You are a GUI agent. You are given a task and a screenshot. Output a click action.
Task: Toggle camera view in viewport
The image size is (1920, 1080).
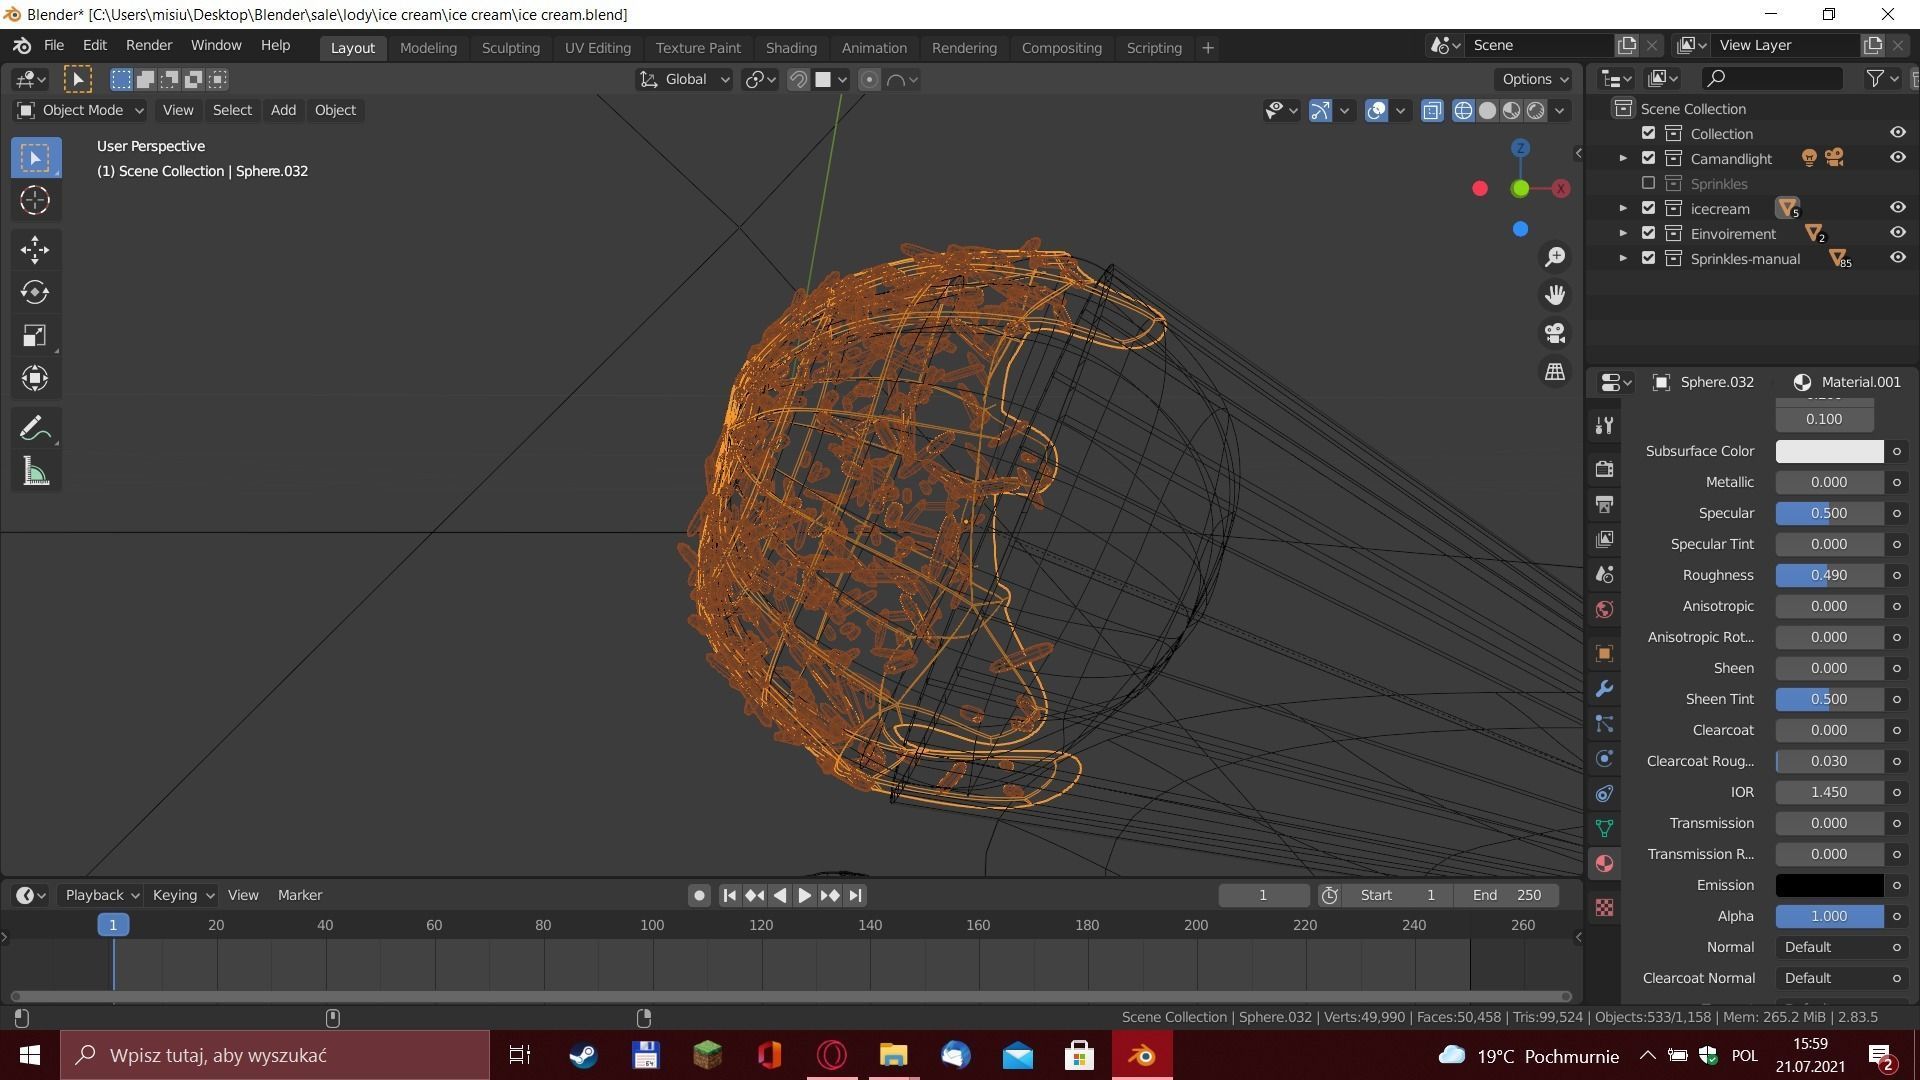1555,333
